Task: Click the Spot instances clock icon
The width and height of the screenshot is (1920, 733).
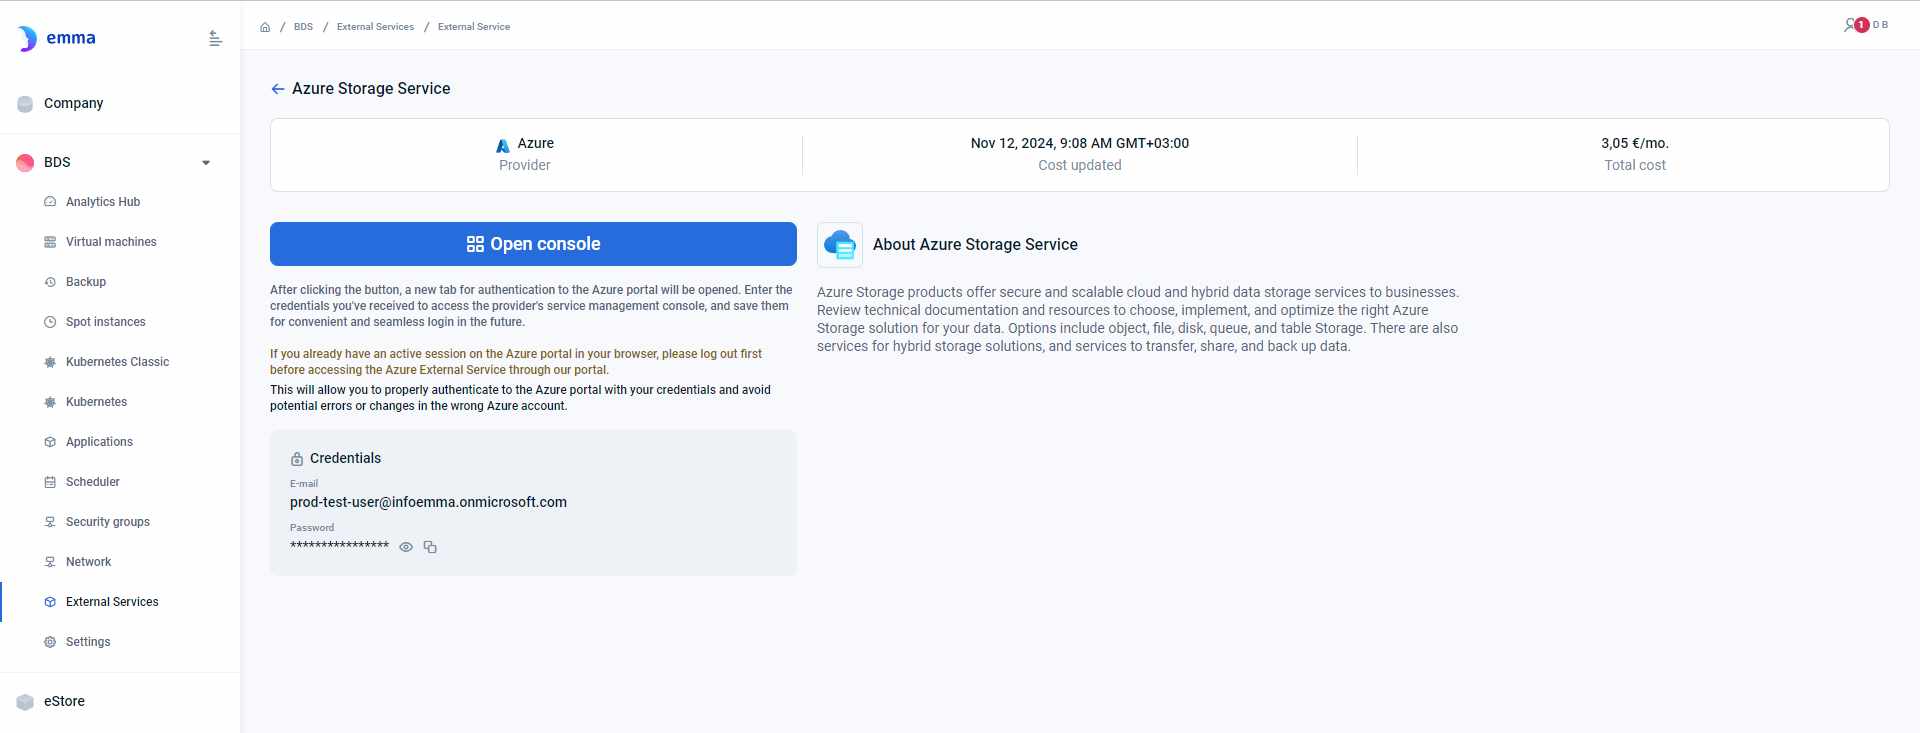Action: 50,322
